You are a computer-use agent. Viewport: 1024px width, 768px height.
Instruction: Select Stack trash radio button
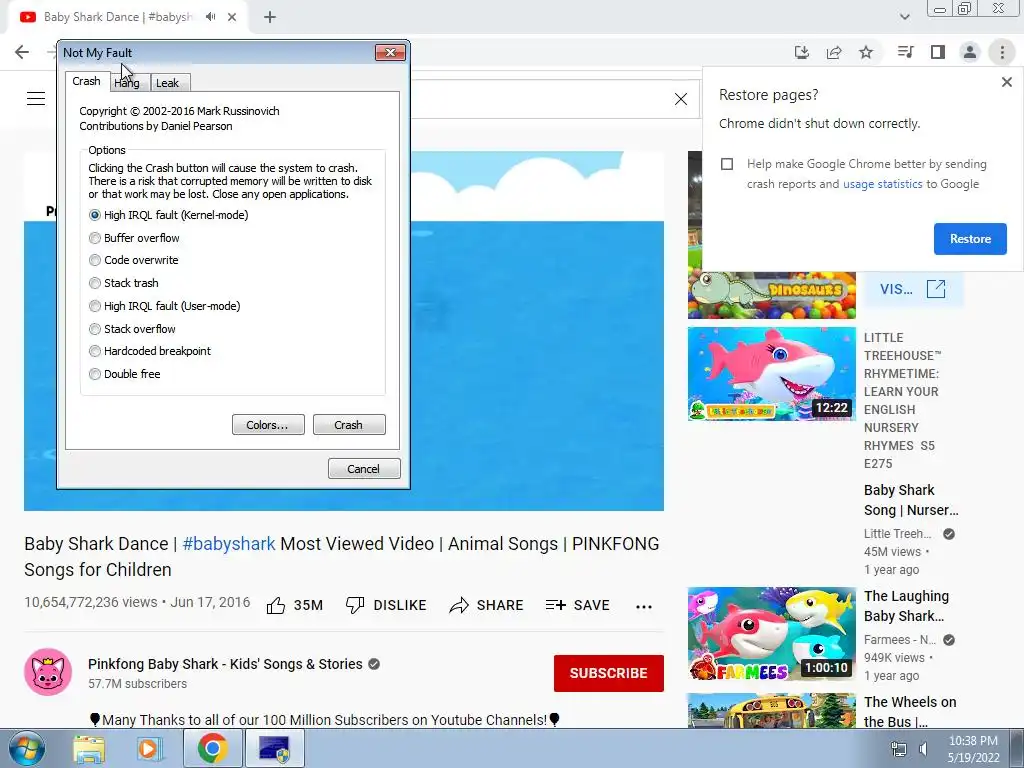coord(95,283)
